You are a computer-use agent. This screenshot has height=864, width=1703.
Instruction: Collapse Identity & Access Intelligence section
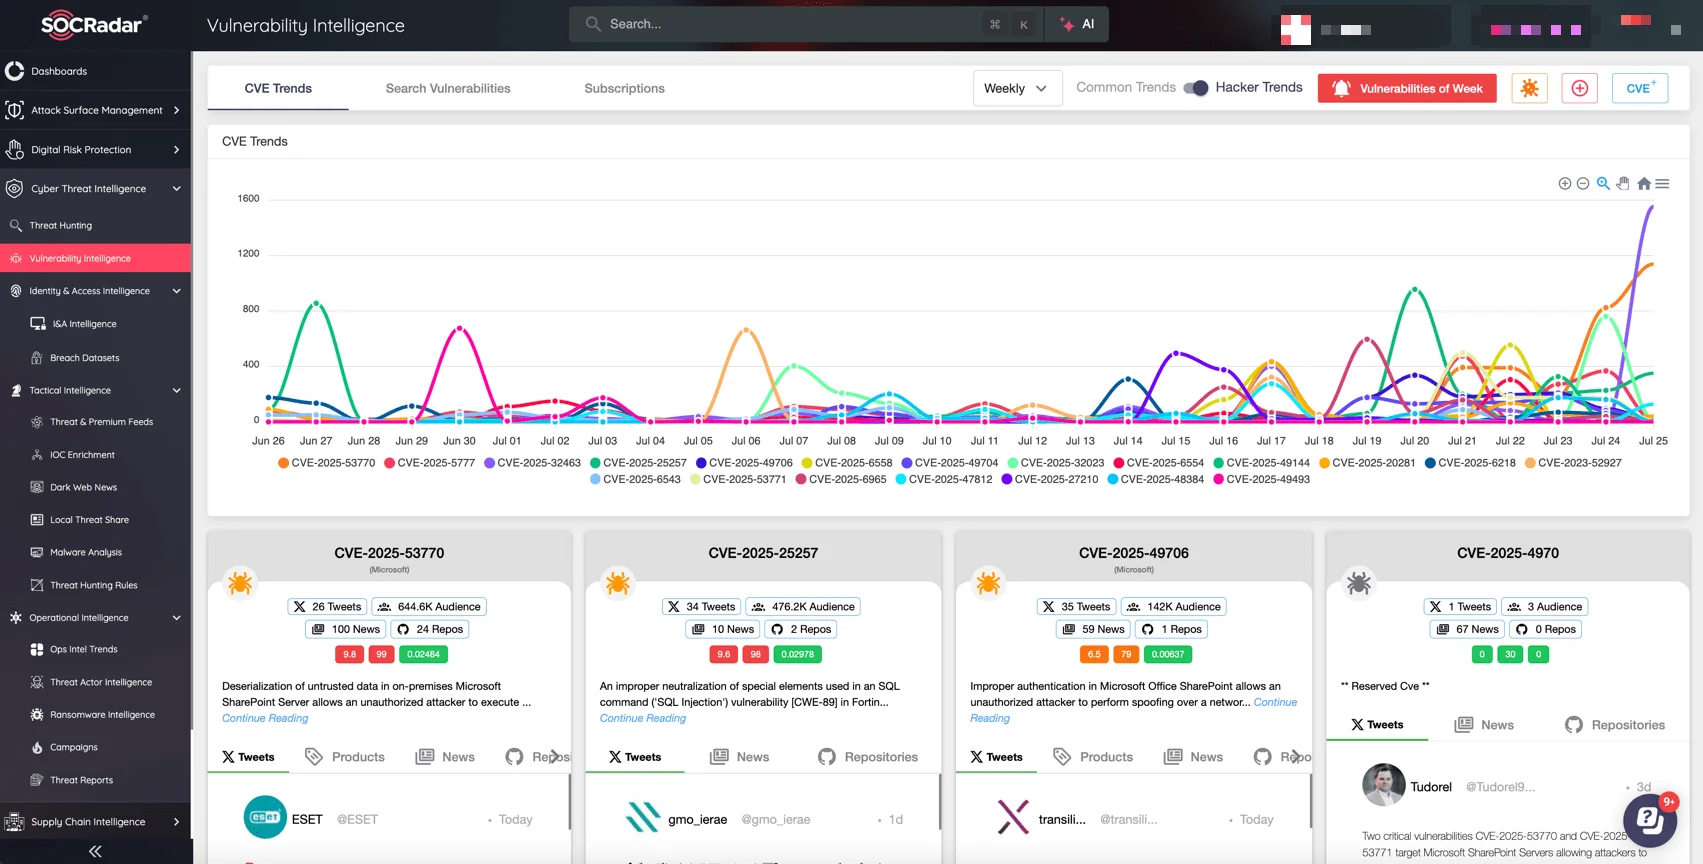[95, 291]
